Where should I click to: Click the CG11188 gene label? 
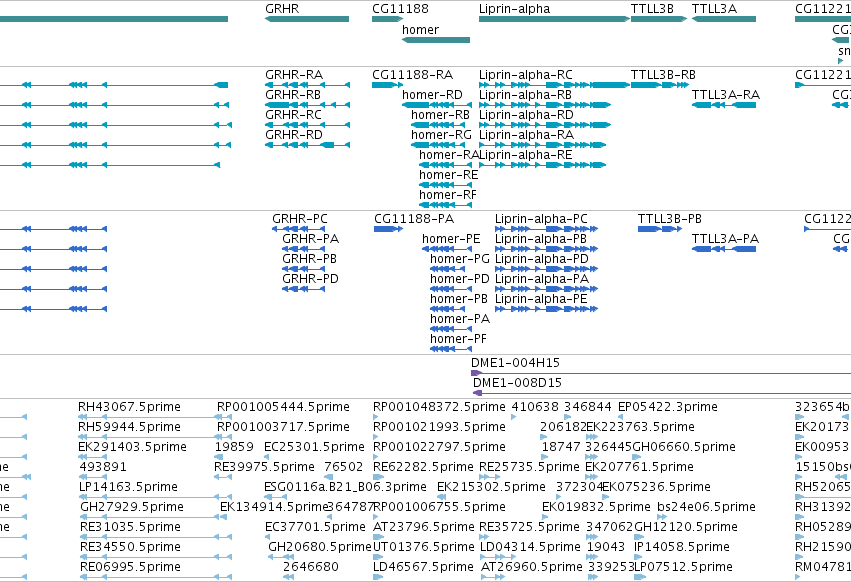[400, 9]
